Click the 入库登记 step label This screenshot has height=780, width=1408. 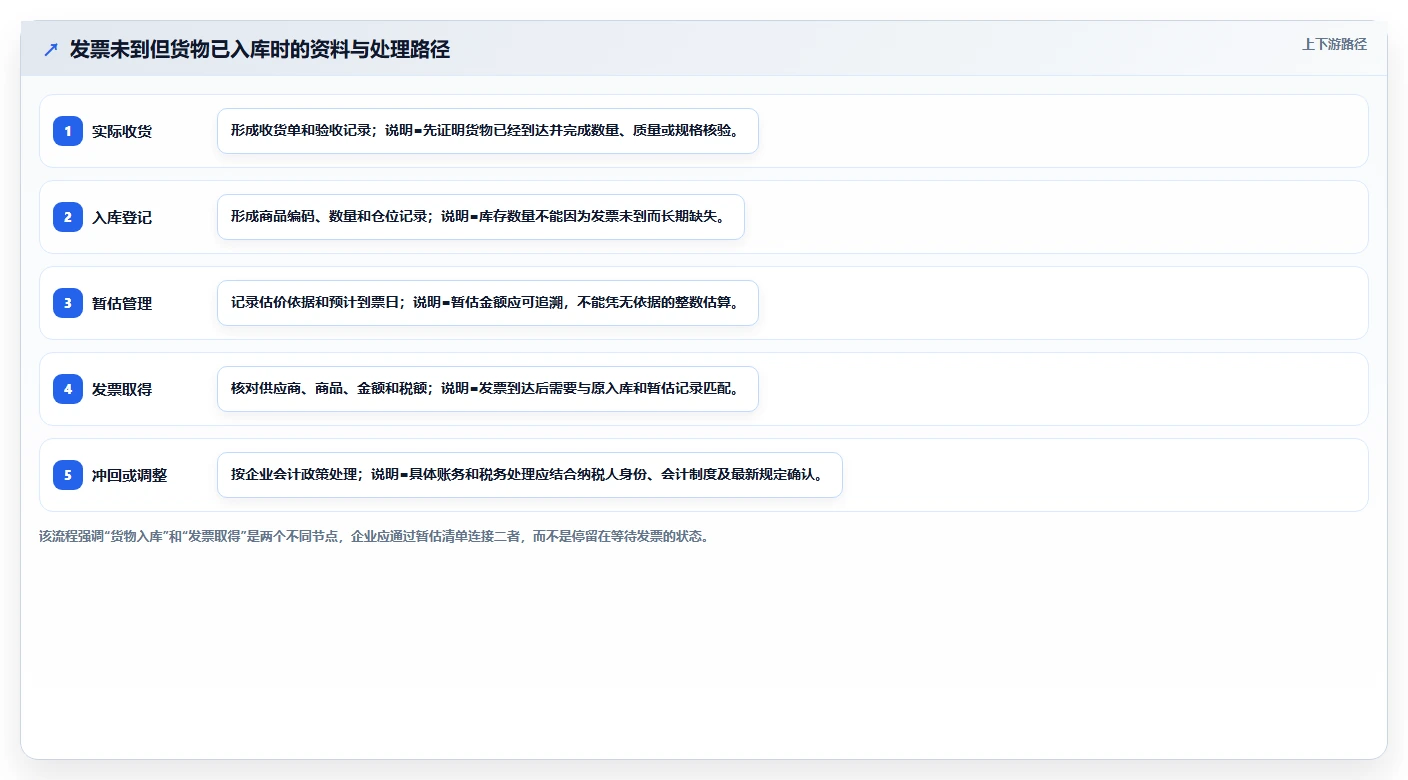tap(122, 217)
